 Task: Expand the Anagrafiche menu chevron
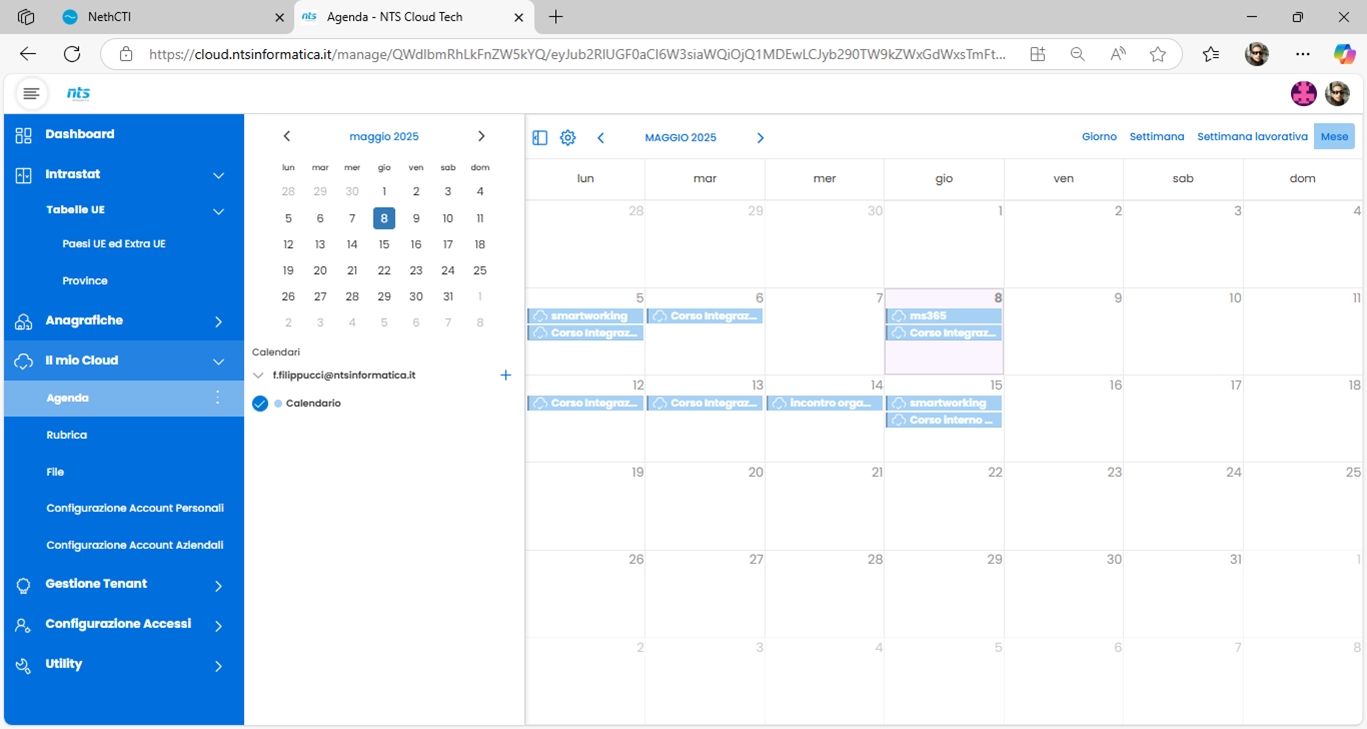tap(219, 322)
